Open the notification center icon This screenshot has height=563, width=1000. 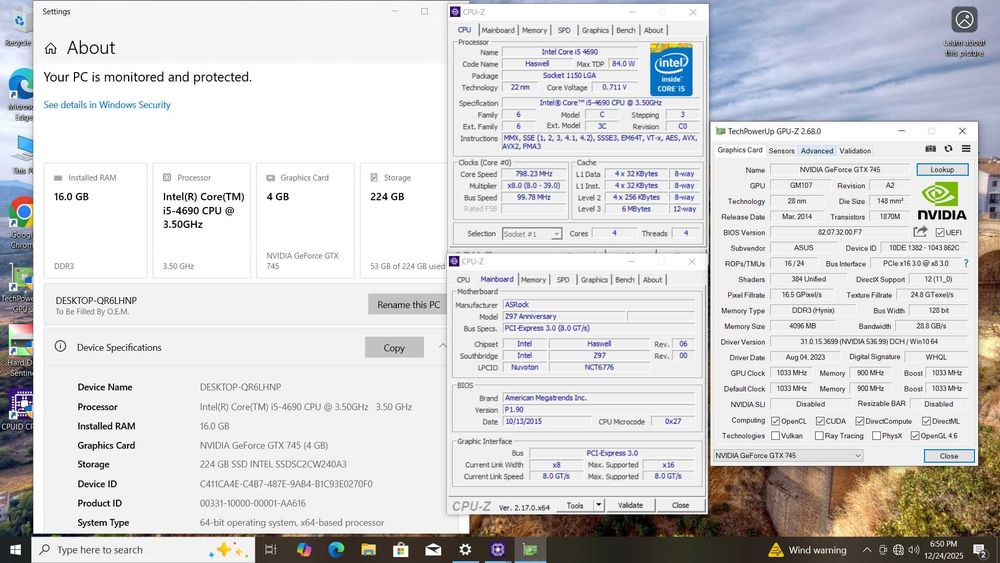980,550
